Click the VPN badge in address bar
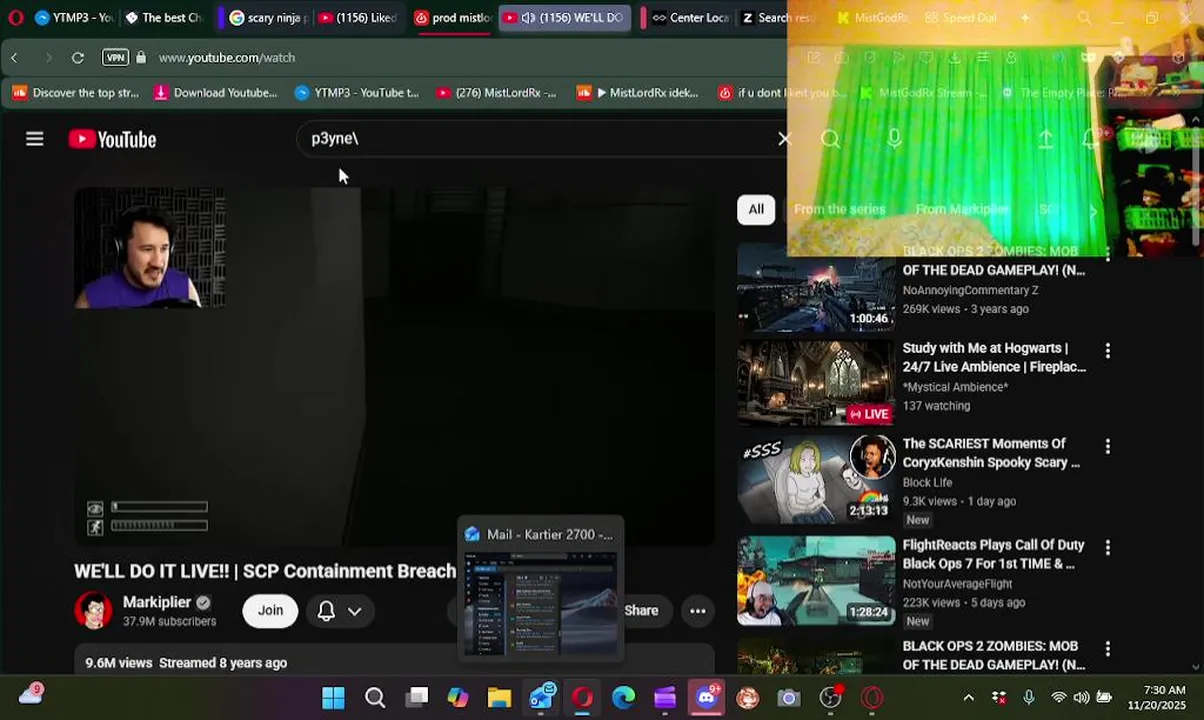 coord(115,58)
